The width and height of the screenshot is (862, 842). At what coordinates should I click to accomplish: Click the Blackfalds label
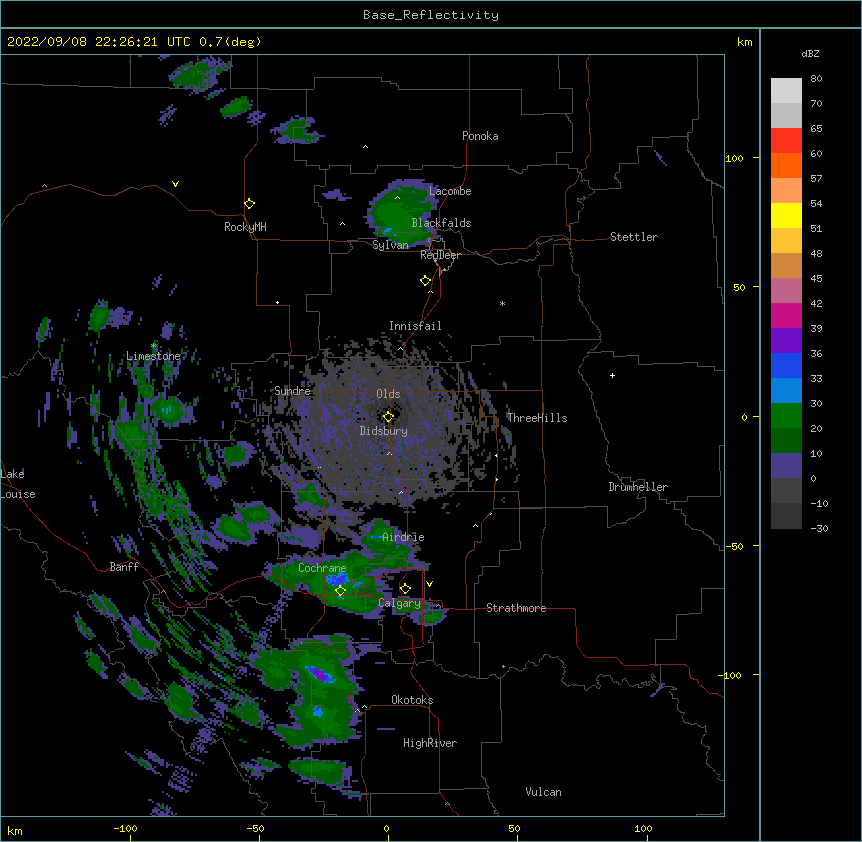click(x=441, y=223)
